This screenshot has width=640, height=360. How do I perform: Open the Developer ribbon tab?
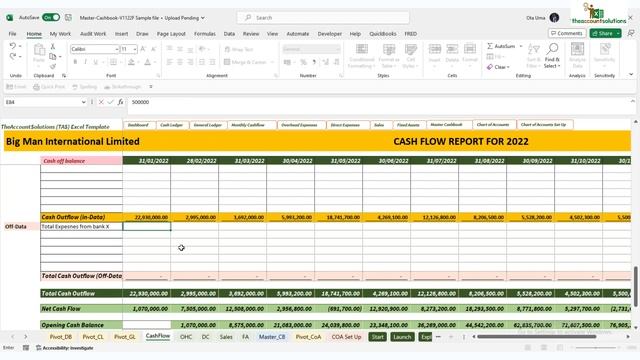329,34
